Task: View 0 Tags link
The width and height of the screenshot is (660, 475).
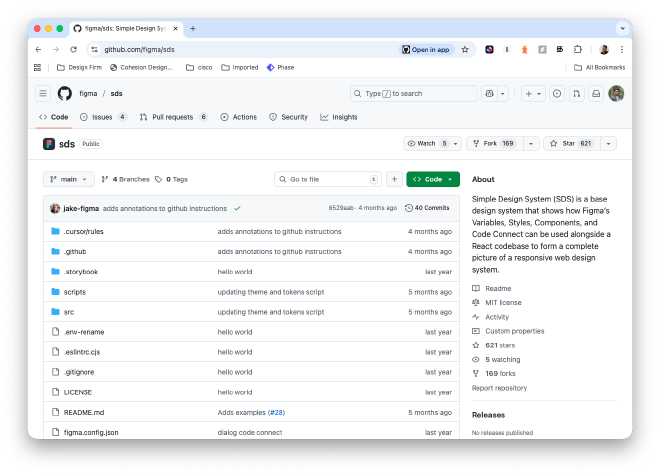Action: click(x=171, y=179)
